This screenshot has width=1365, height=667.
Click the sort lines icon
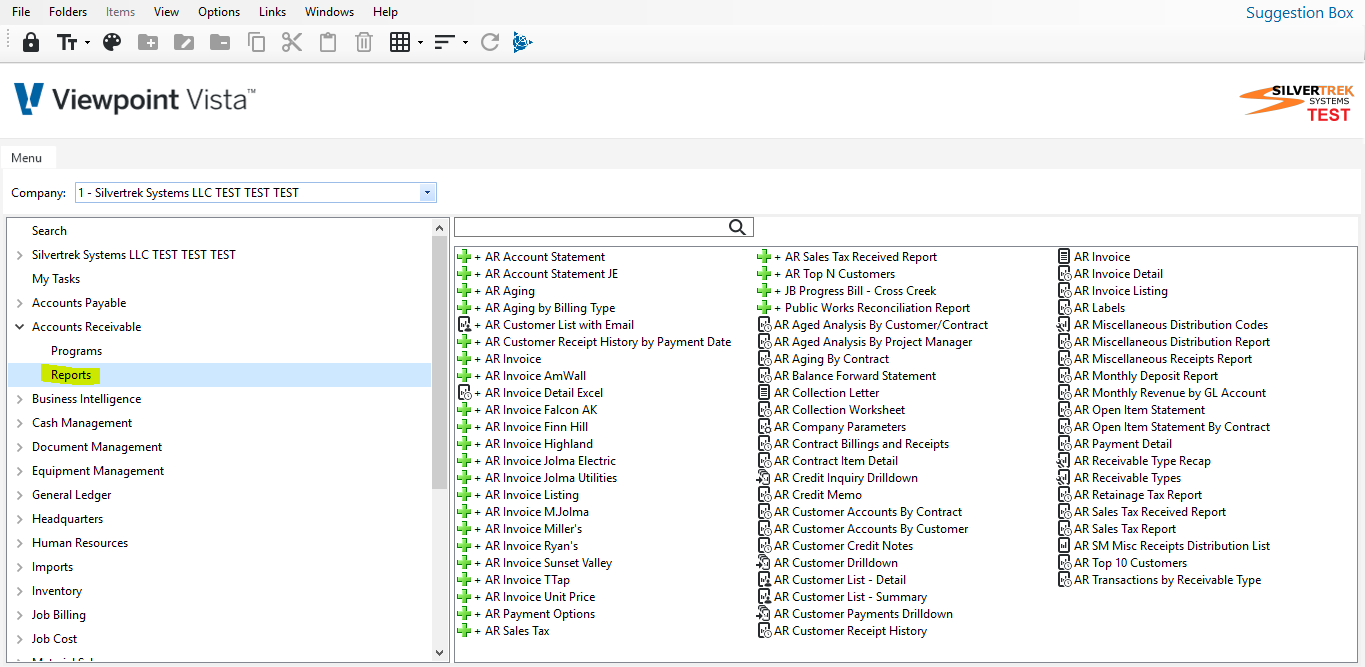445,42
